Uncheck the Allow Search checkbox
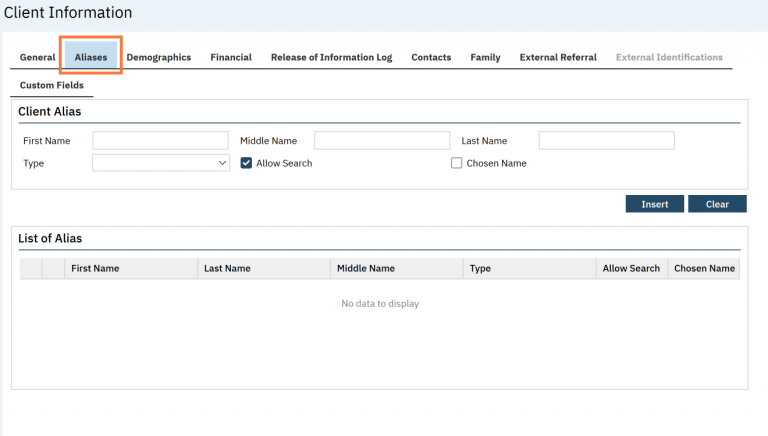 pos(247,163)
